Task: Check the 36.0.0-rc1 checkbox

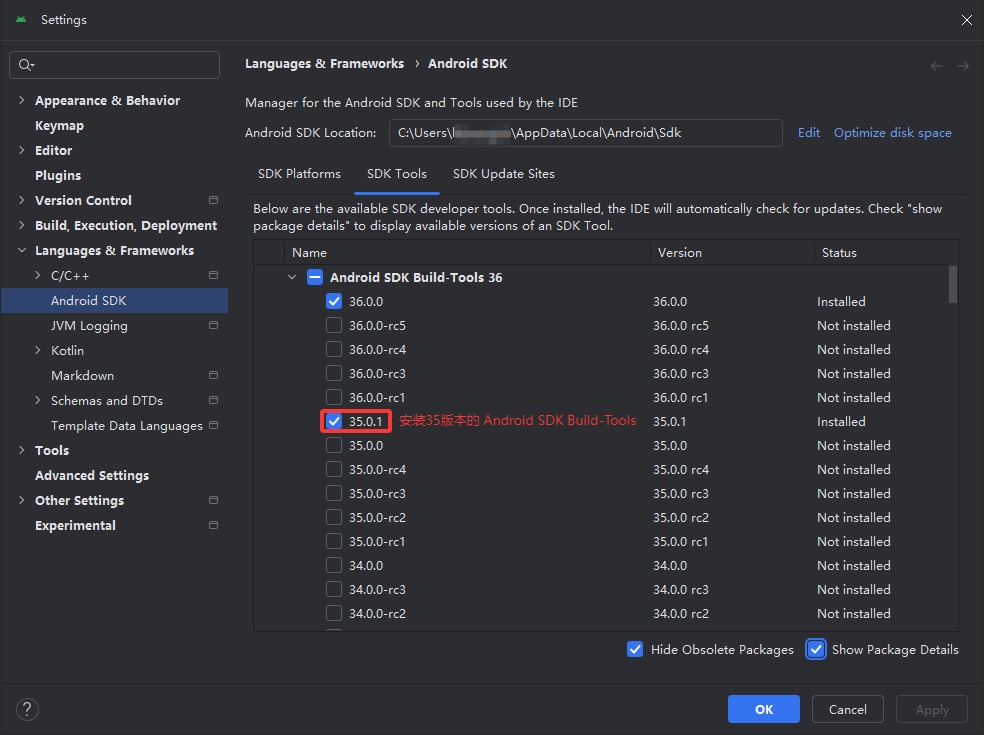Action: click(334, 397)
